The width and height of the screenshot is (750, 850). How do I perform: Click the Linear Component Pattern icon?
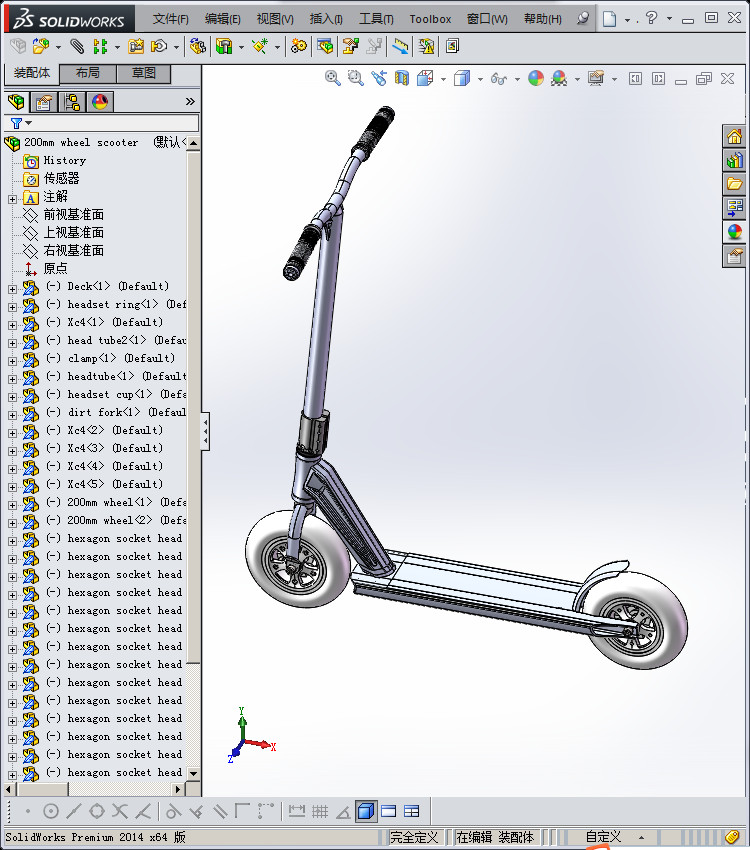coord(100,47)
